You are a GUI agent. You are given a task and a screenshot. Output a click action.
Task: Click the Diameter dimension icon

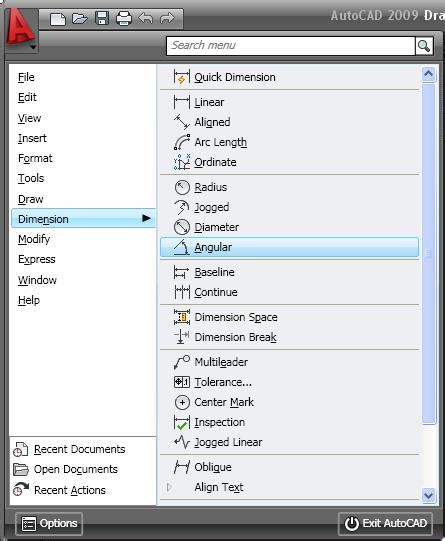pyautogui.click(x=182, y=227)
